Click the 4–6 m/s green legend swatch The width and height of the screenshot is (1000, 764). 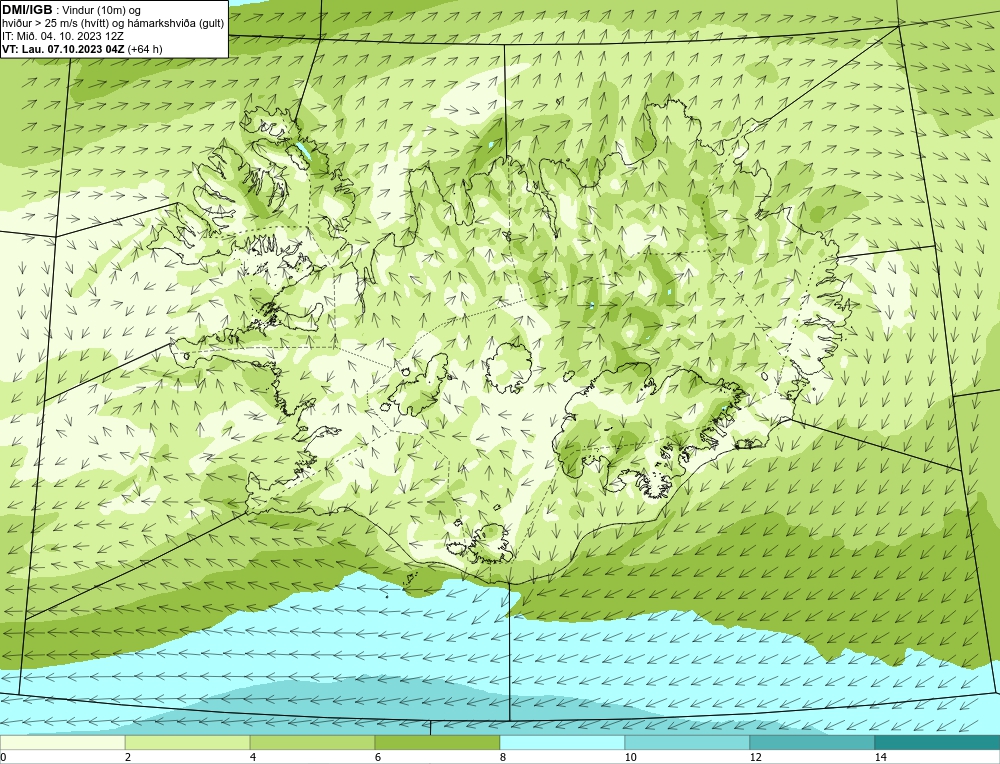point(312,742)
